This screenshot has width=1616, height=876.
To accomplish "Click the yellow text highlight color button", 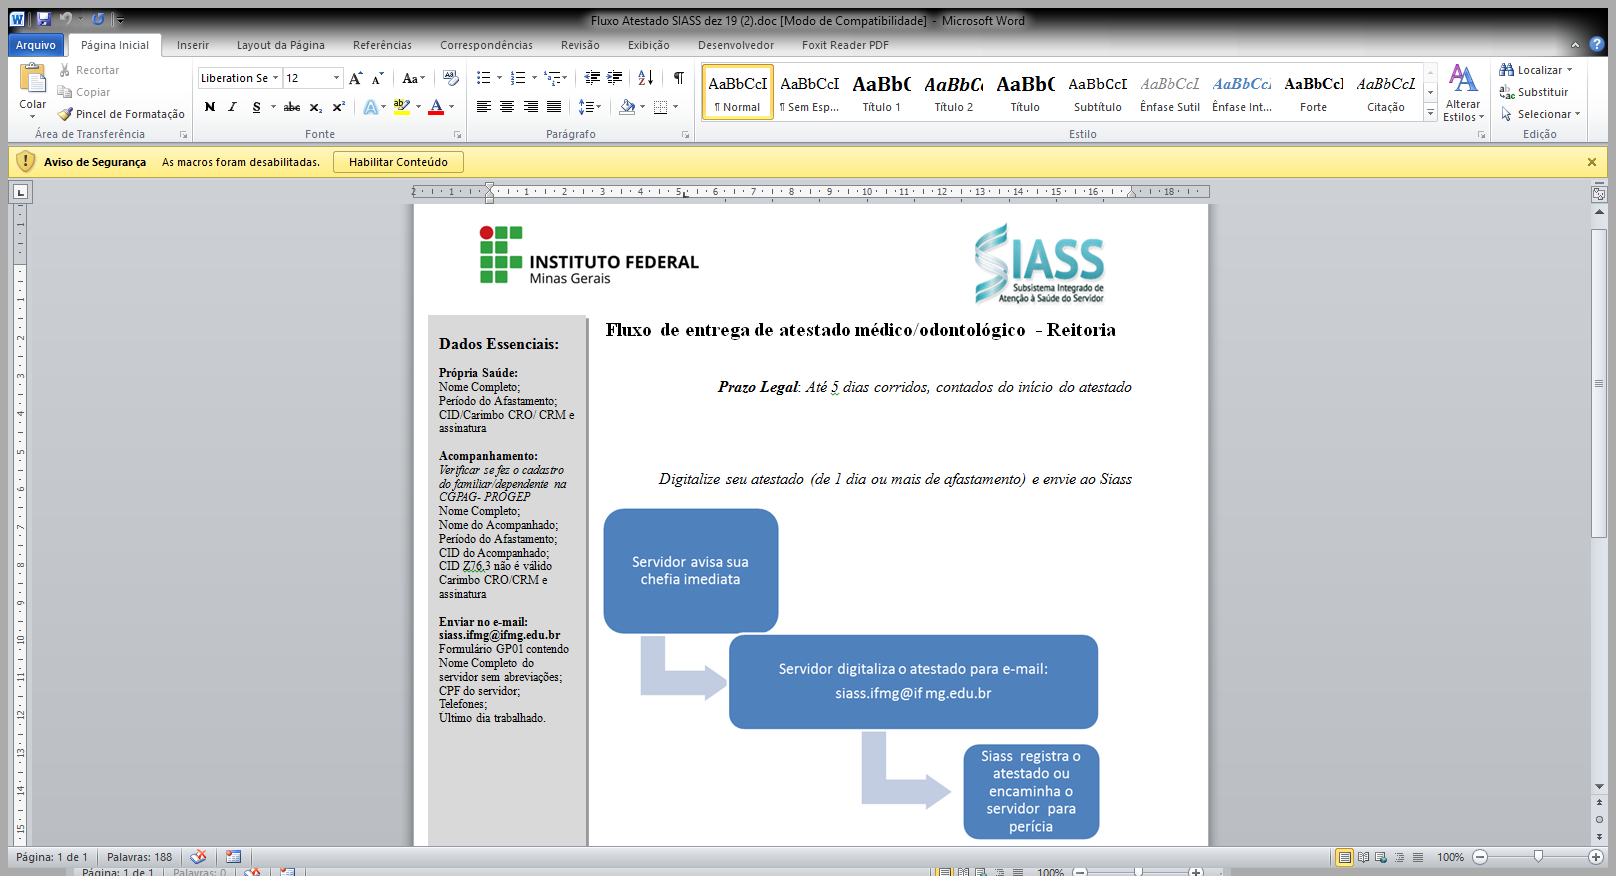I will tap(401, 107).
